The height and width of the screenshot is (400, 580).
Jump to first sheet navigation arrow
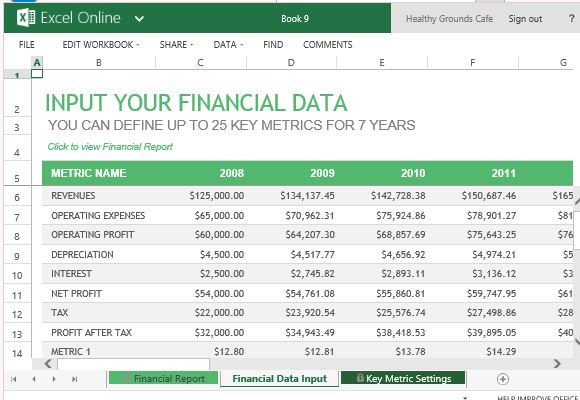pyautogui.click(x=14, y=379)
